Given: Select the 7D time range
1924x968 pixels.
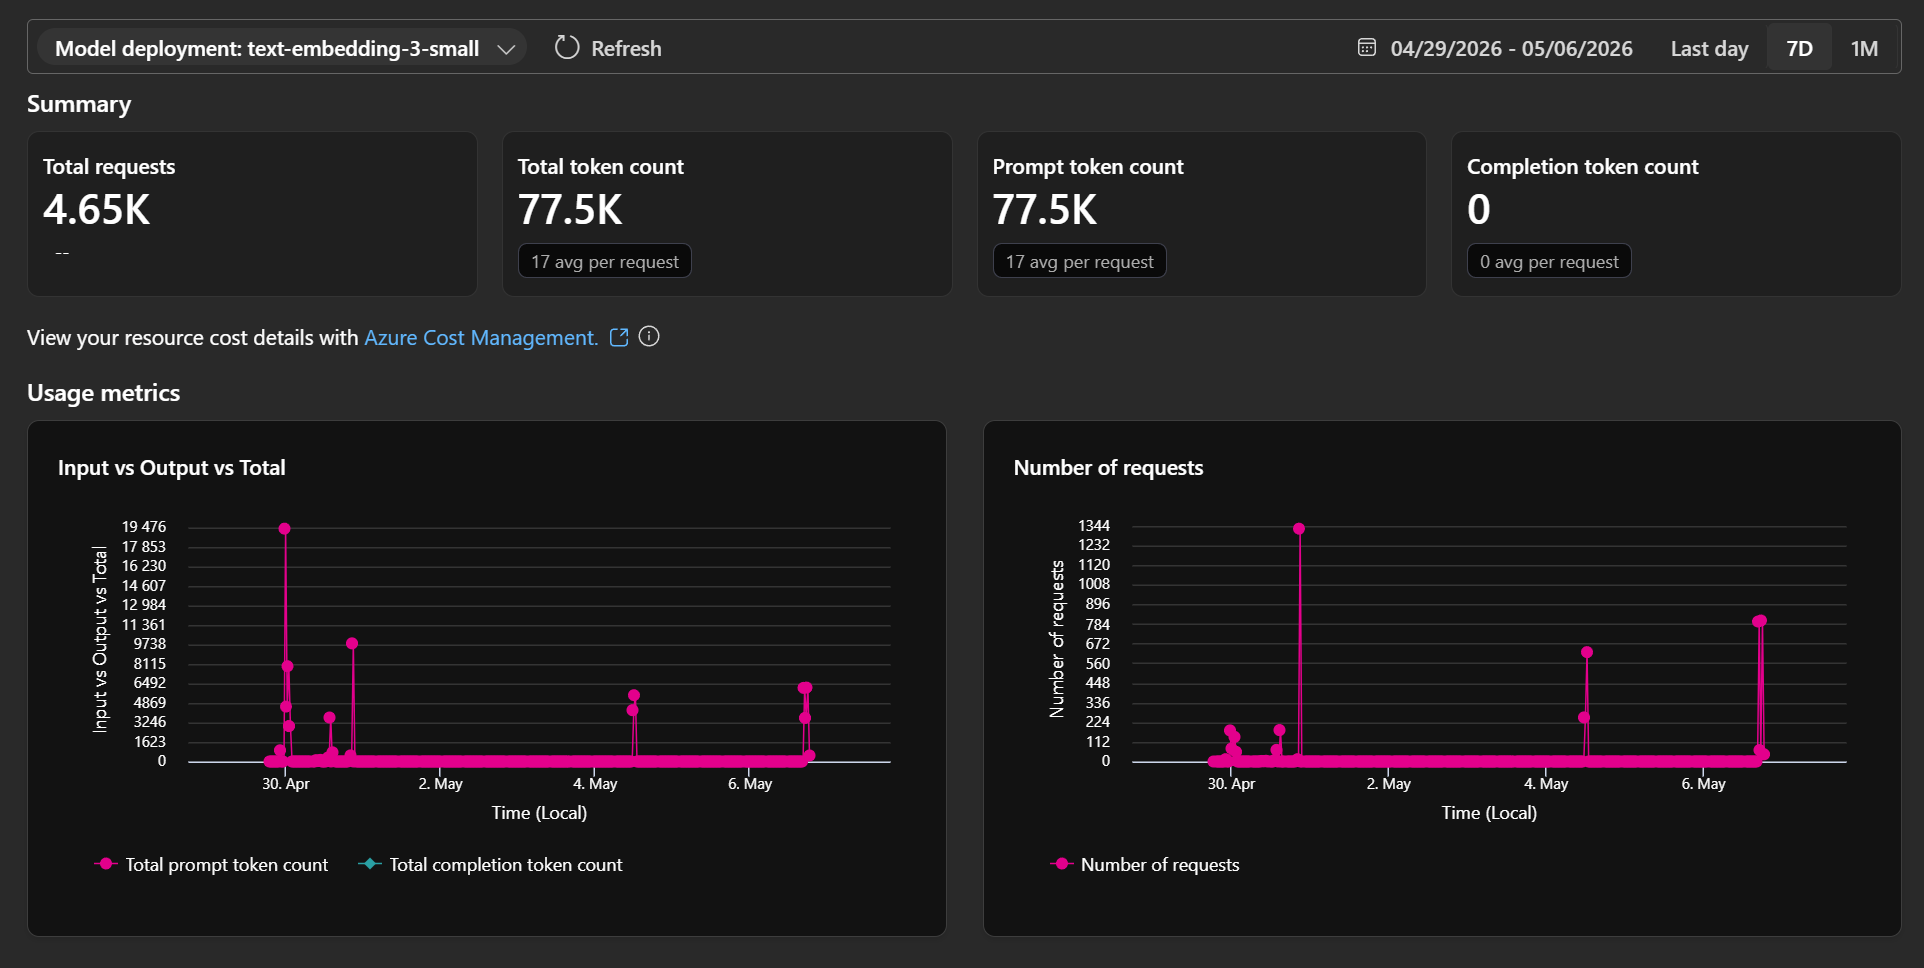Looking at the screenshot, I should pos(1799,48).
